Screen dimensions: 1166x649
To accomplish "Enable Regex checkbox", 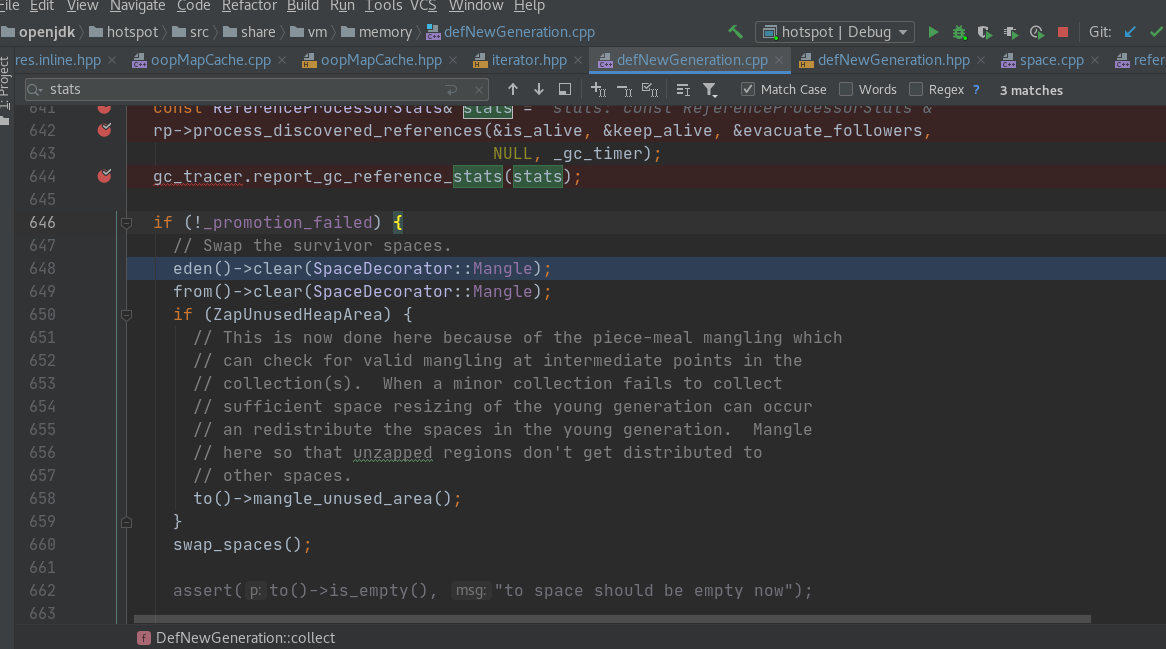I will point(916,89).
